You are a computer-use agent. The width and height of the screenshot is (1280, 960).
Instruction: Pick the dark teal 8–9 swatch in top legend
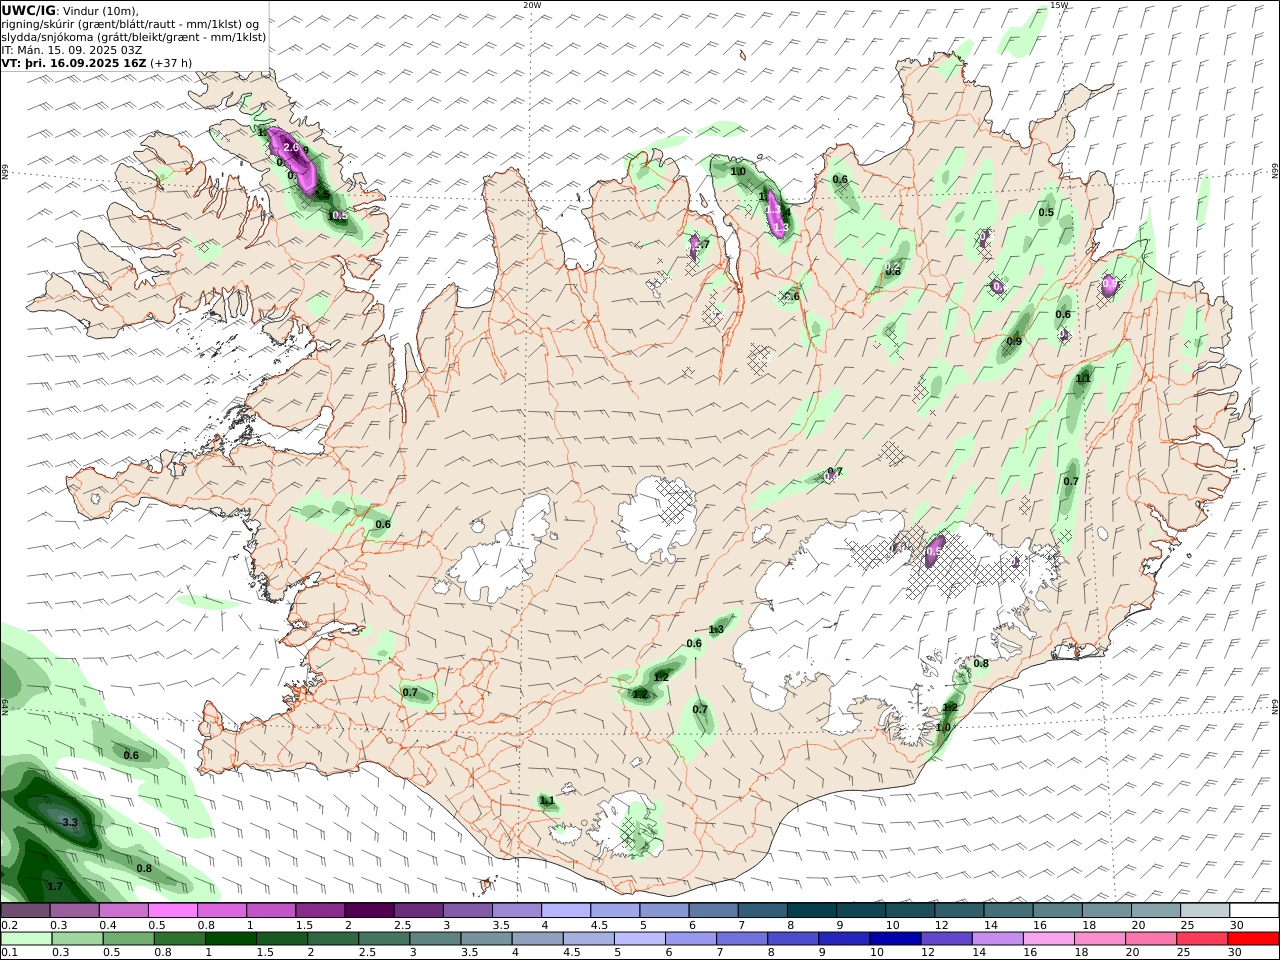812,911
